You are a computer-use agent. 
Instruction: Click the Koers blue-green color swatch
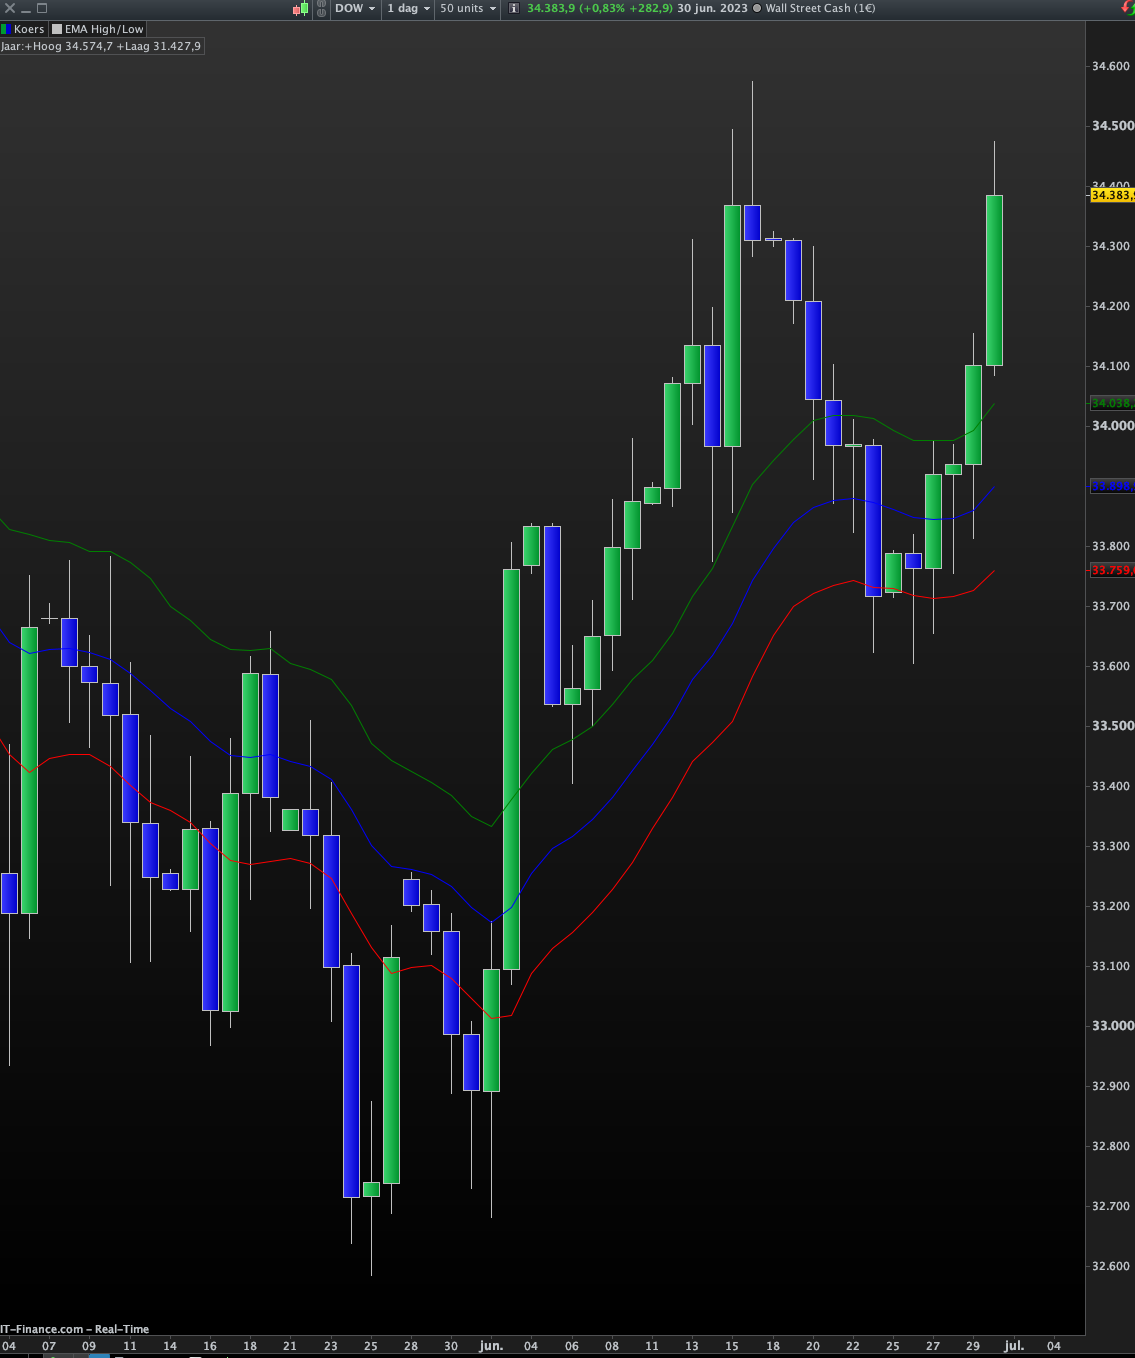(x=6, y=29)
